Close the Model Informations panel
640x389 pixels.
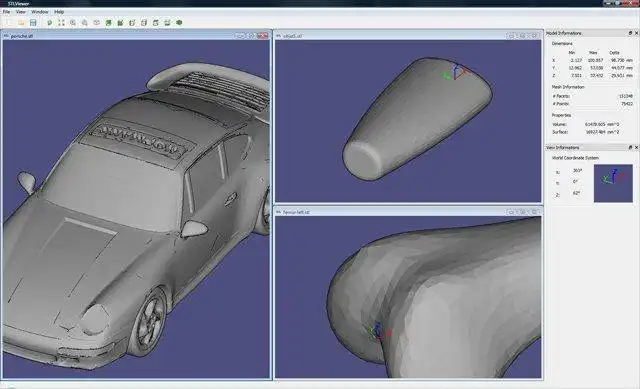[636, 33]
